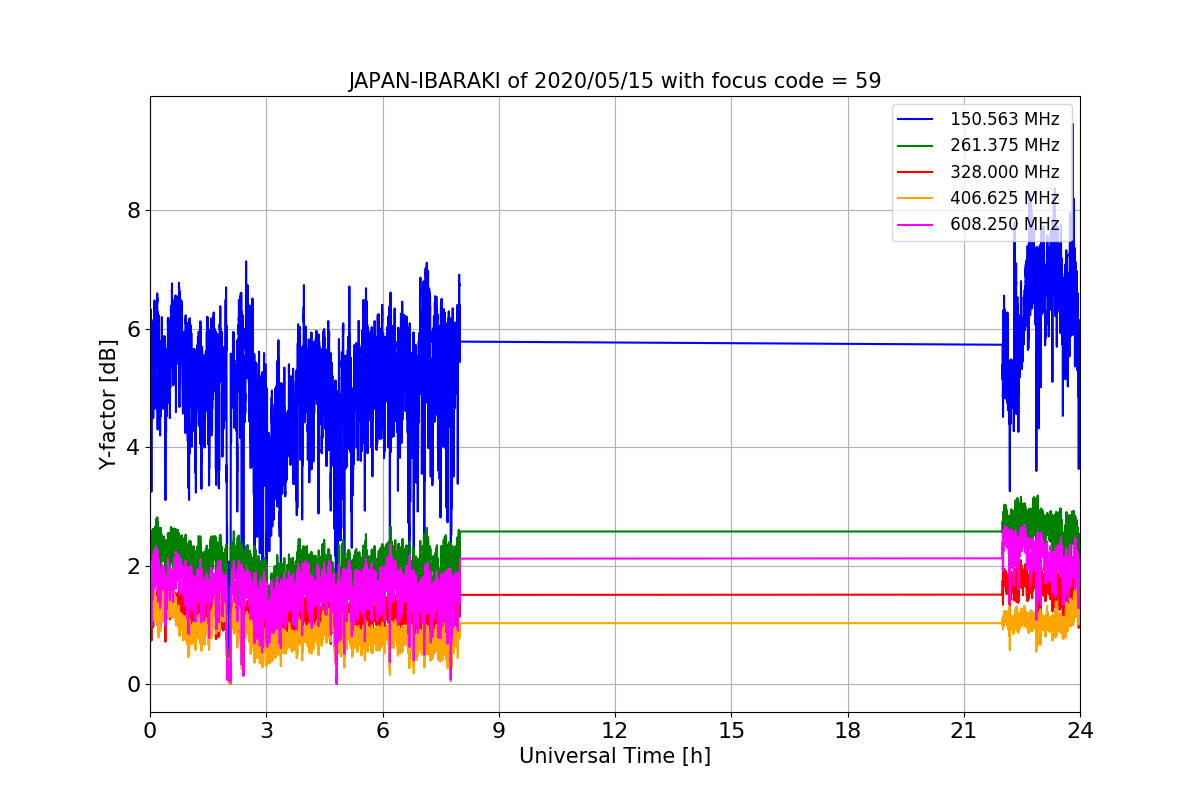Click x-axis tick label 21
Screen dimensions: 1200x800
click(x=964, y=730)
